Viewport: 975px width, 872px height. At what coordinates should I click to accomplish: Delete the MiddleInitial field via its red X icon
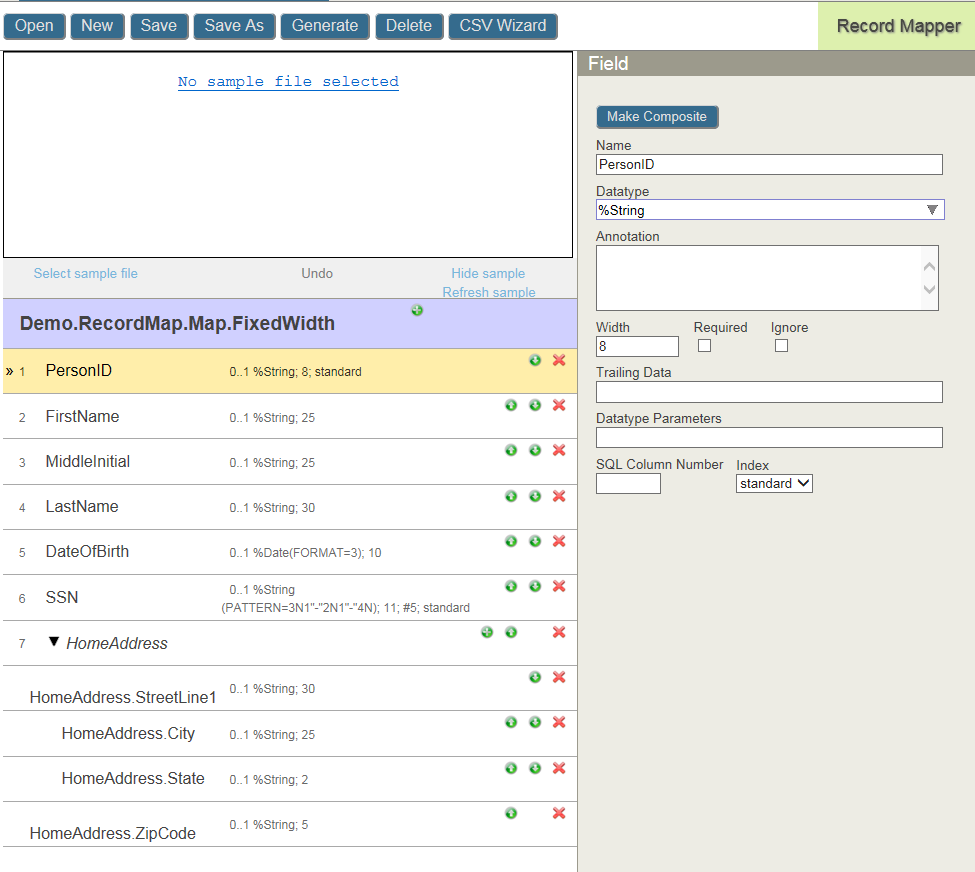(559, 450)
